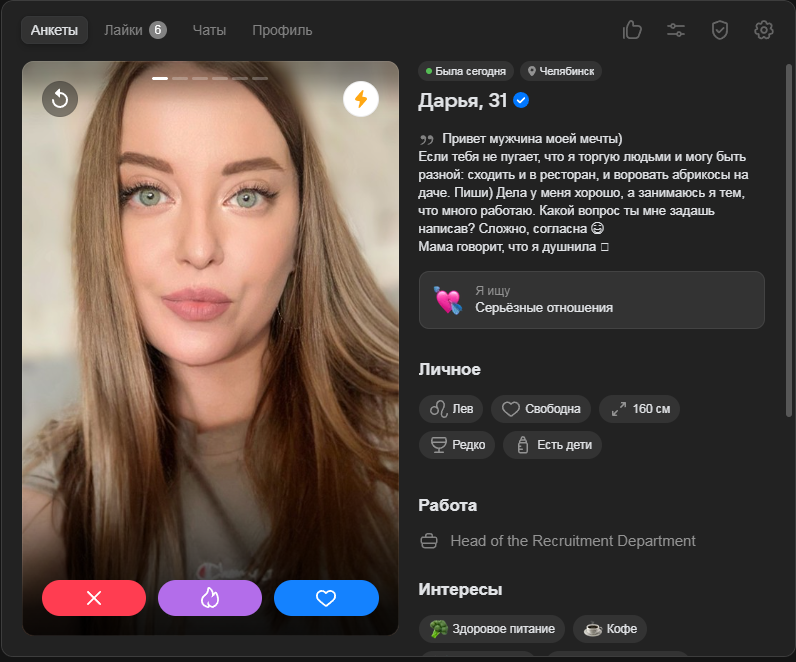Screen dimensions: 796x662
Task: Click the name Дарья, 31
Action: click(462, 101)
